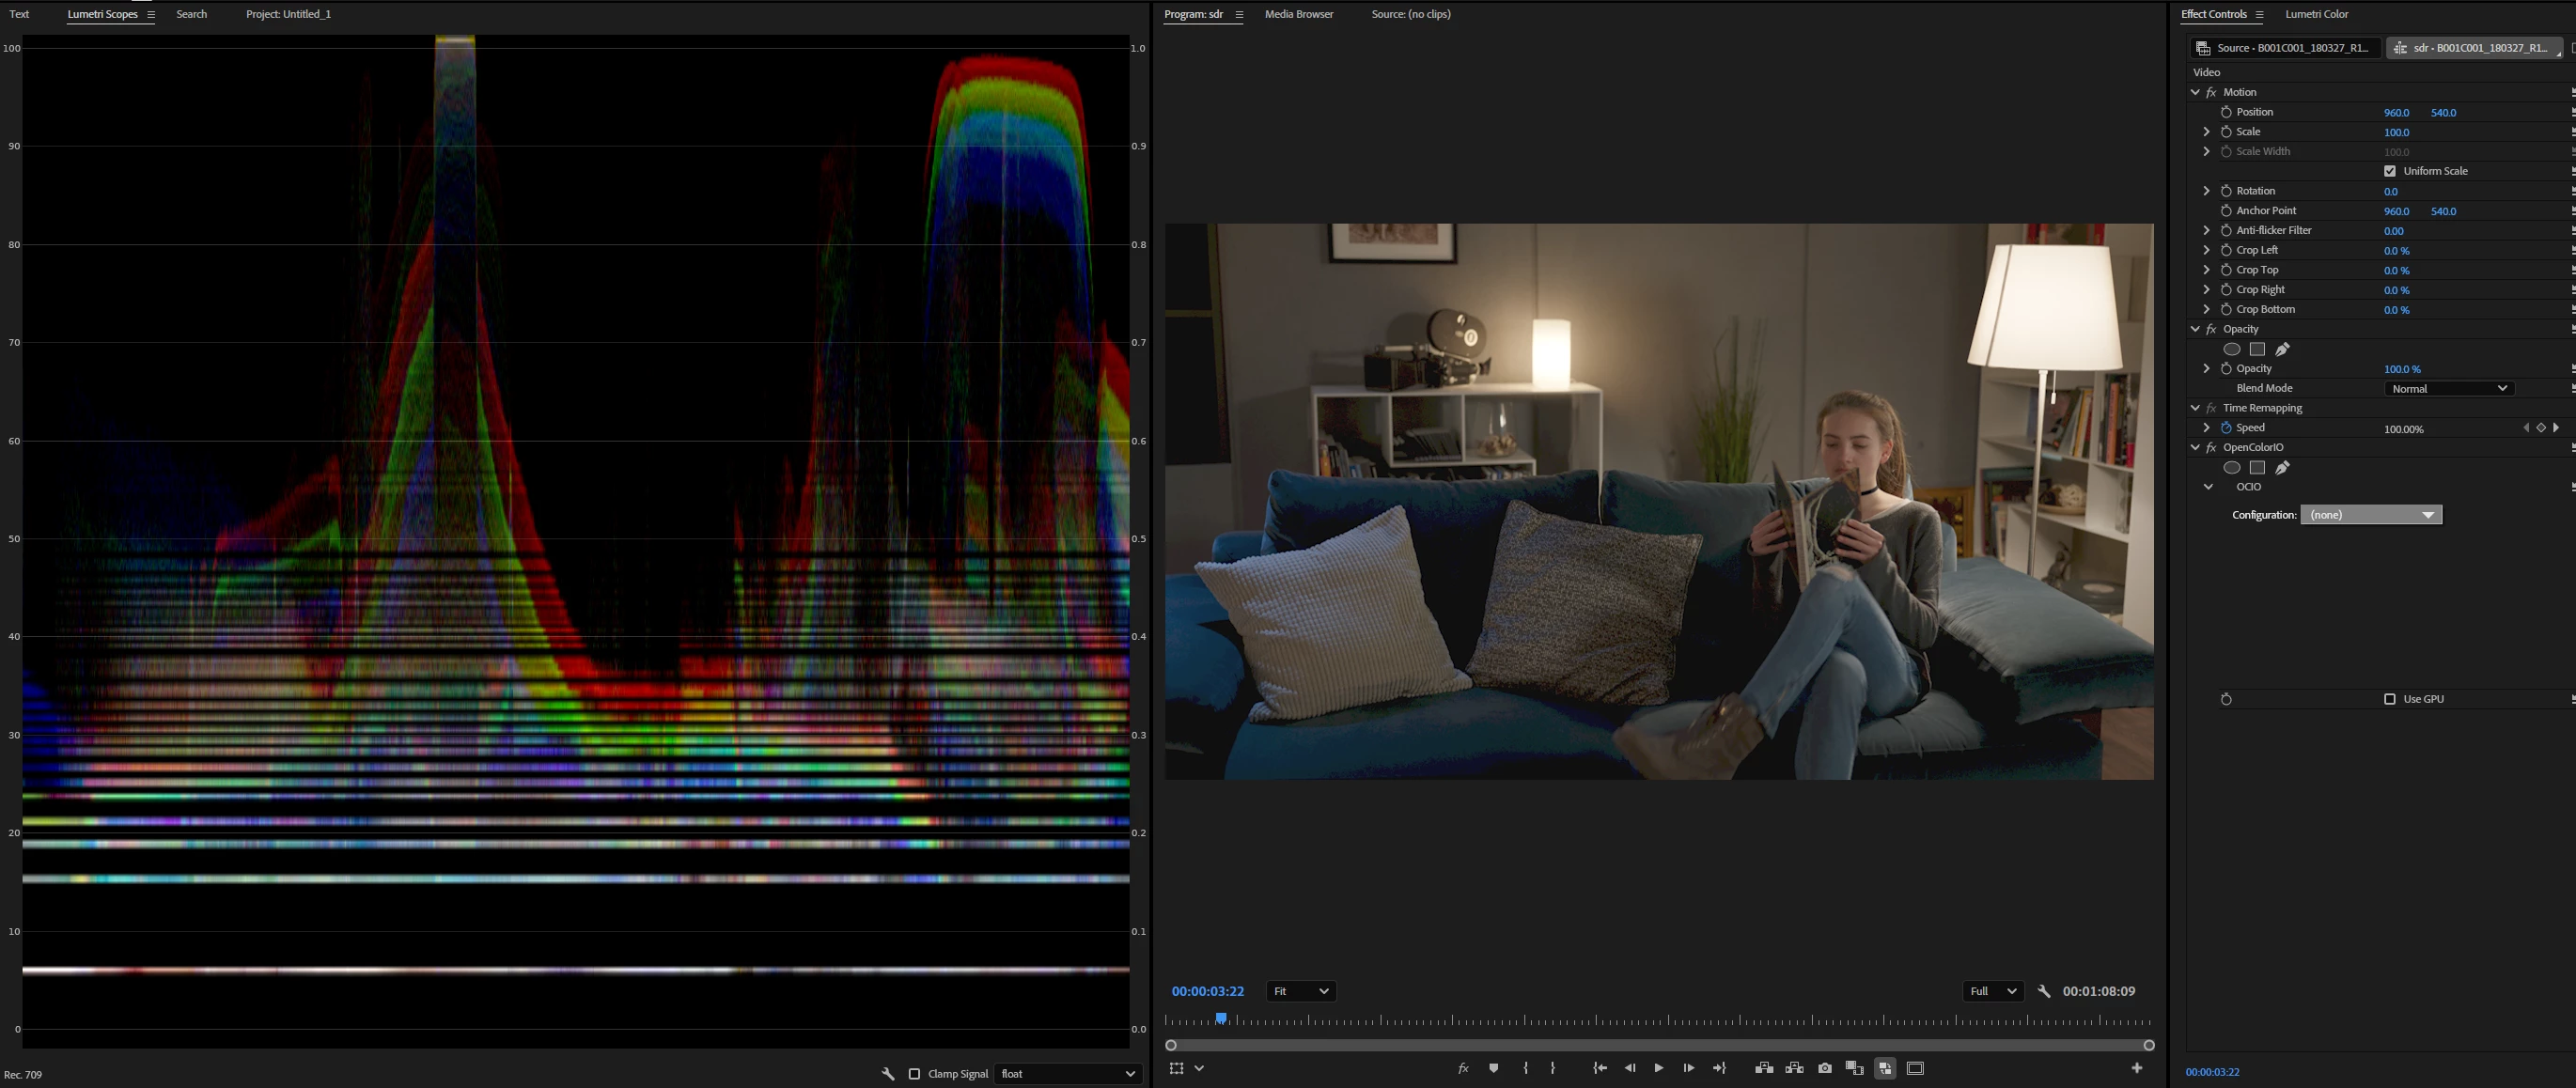Click the Opacity ellipse mask icon
2576x1088 pixels.
[2231, 349]
